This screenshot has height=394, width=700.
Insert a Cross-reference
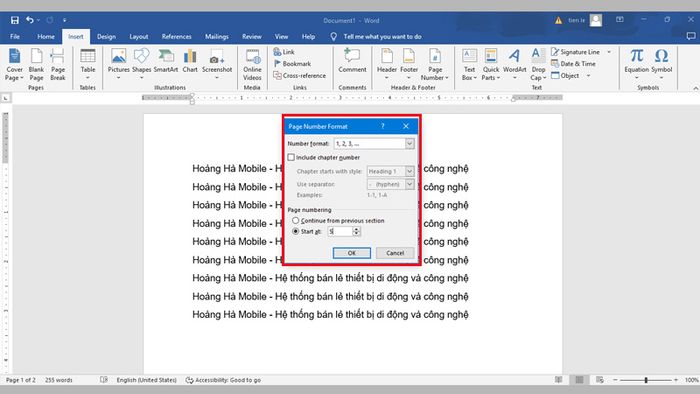[300, 75]
